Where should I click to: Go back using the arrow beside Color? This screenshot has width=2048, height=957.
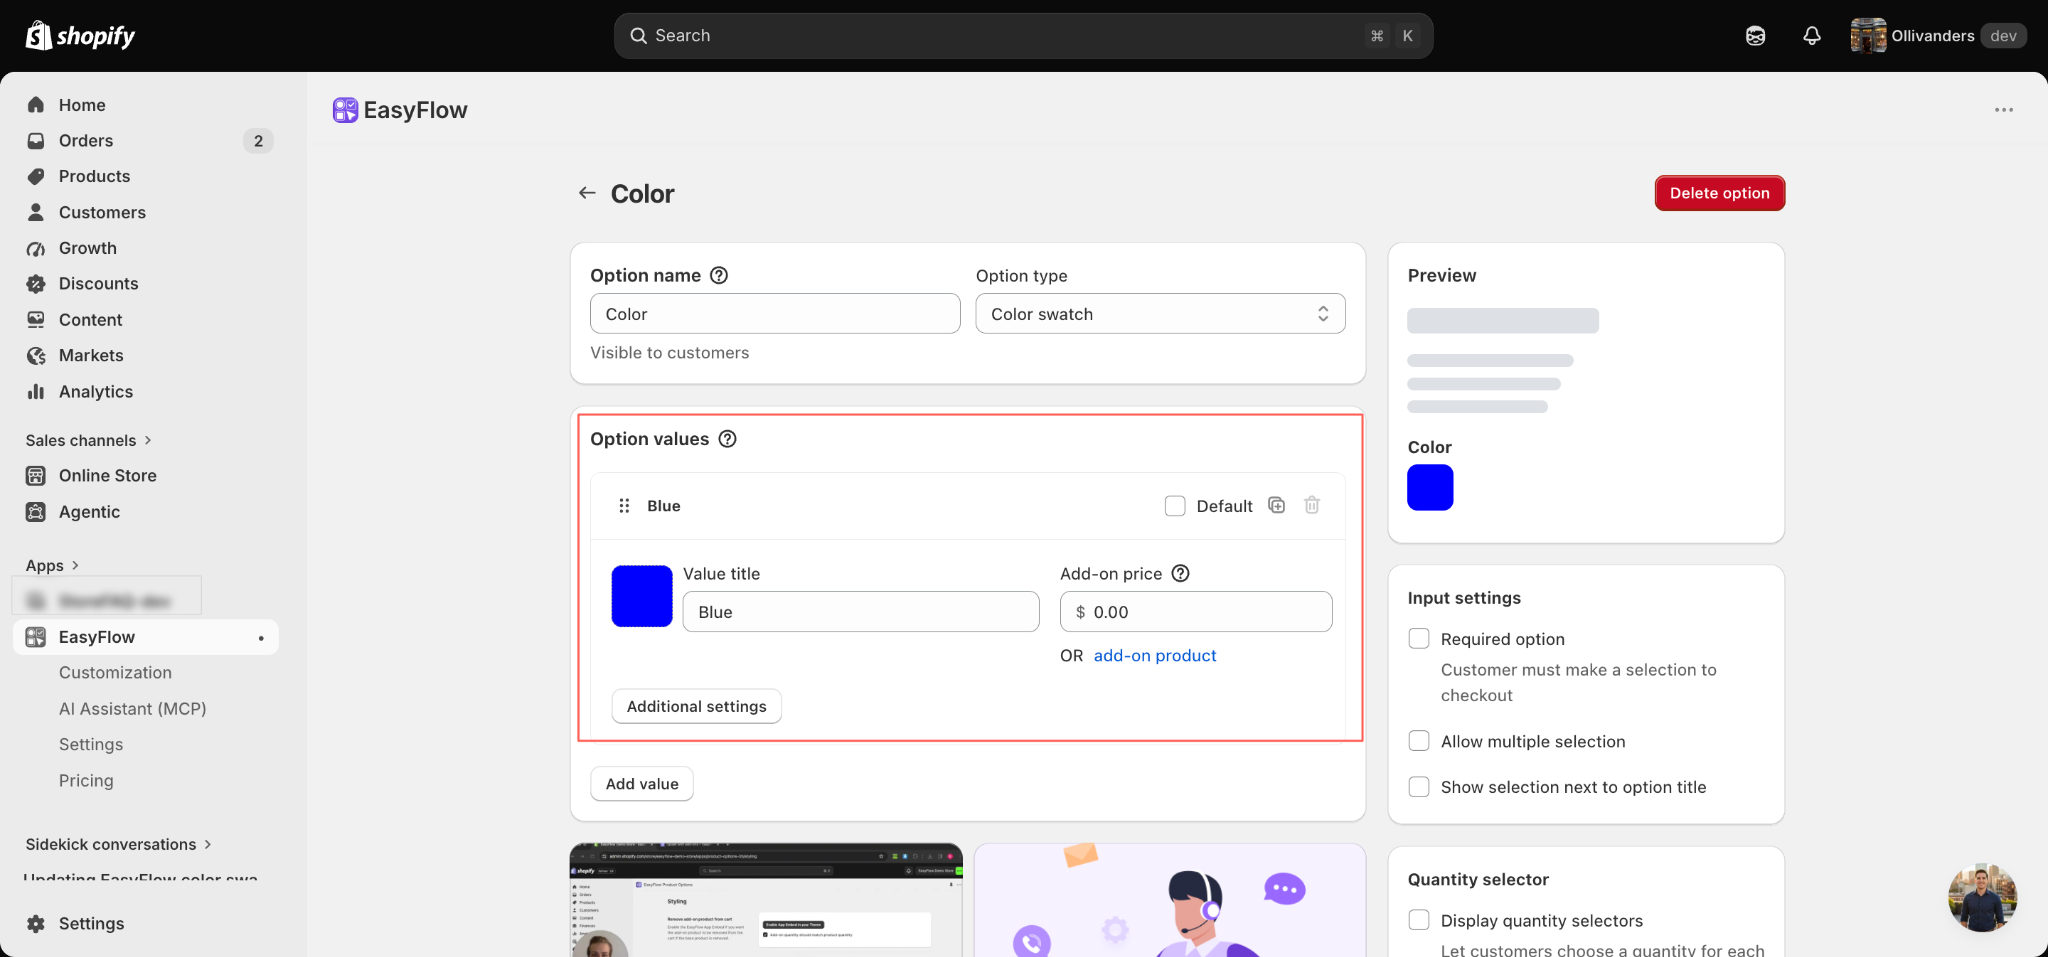click(x=587, y=193)
